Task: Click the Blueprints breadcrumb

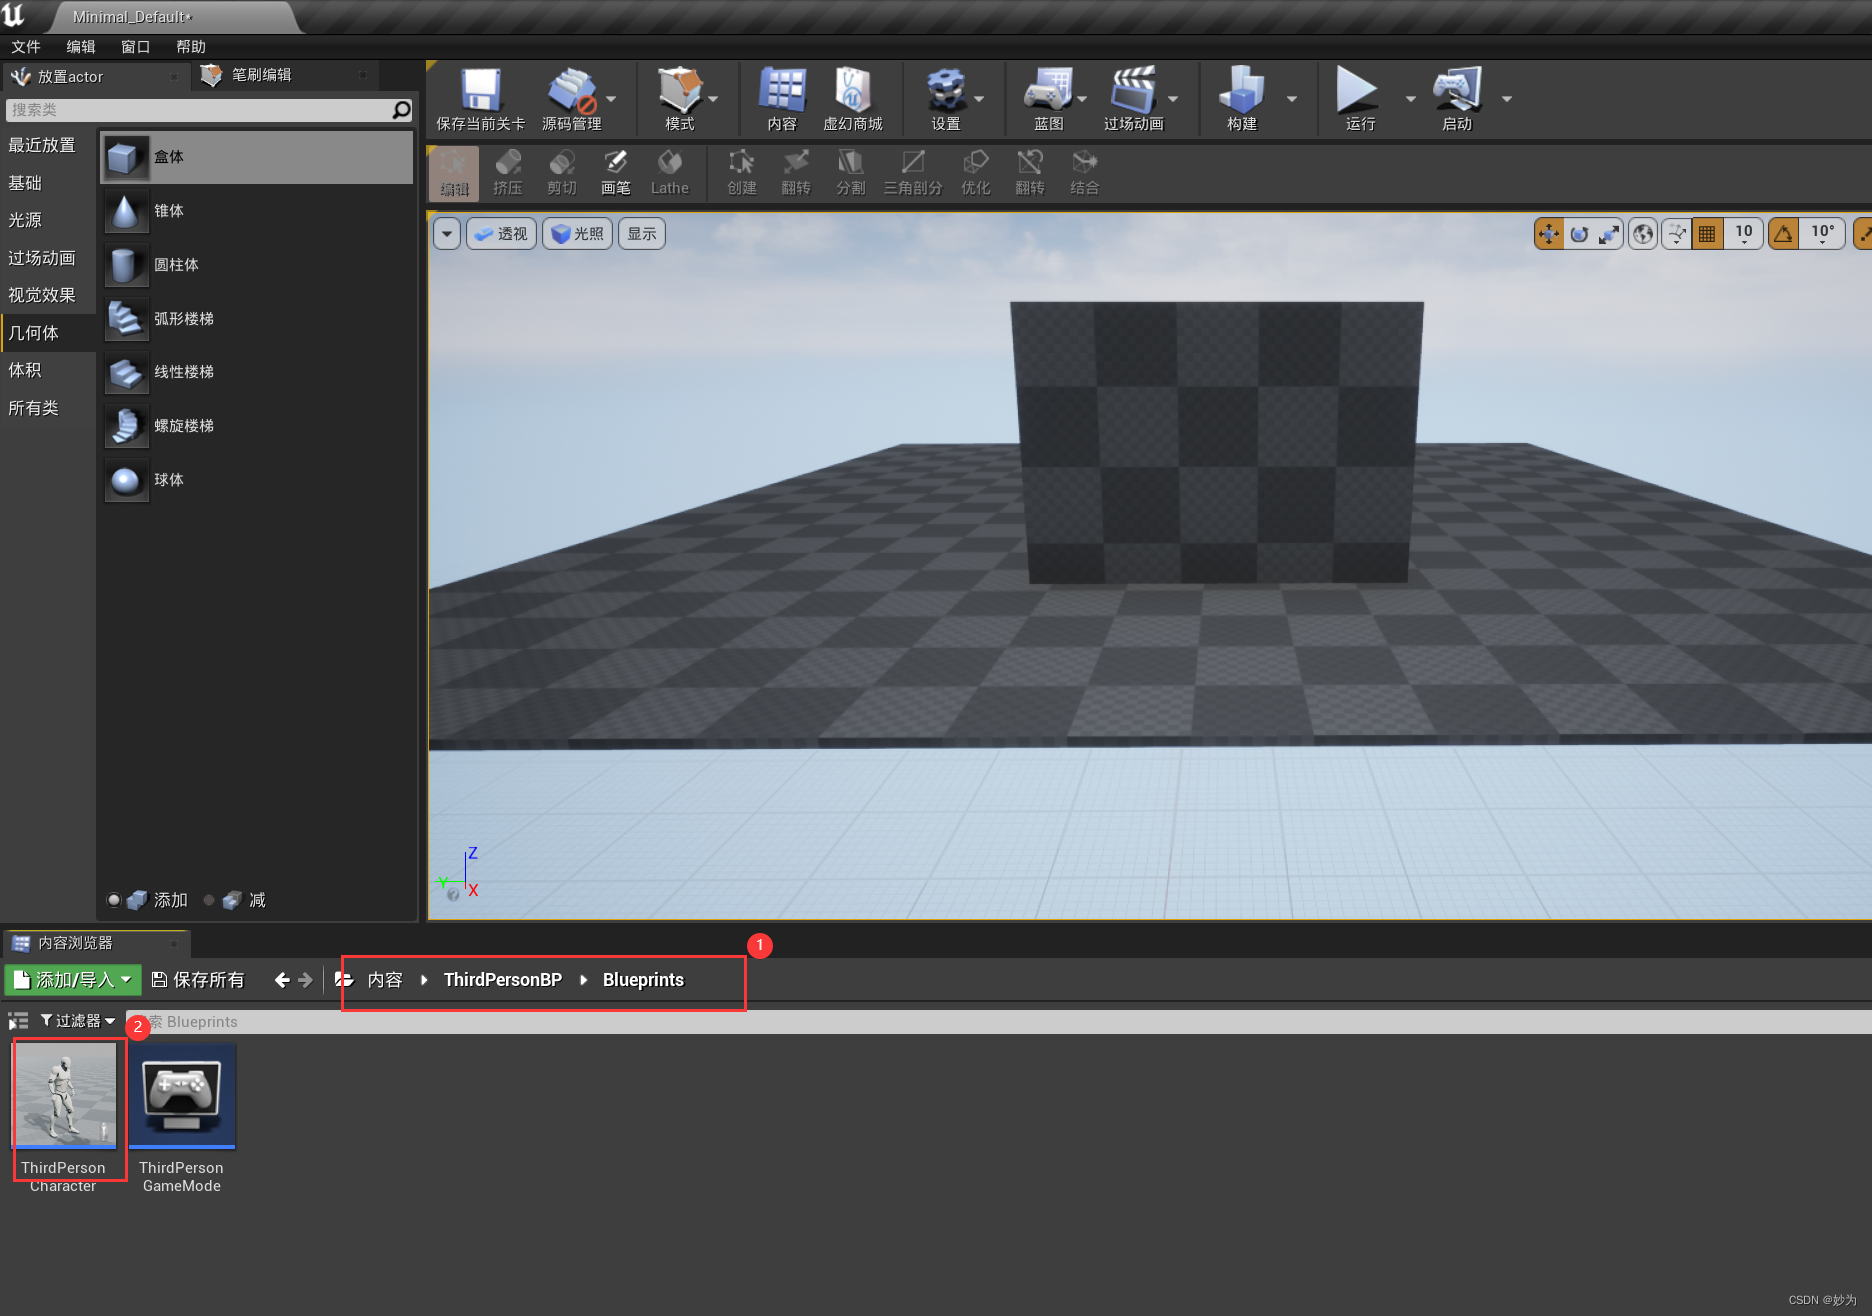Action: [643, 980]
